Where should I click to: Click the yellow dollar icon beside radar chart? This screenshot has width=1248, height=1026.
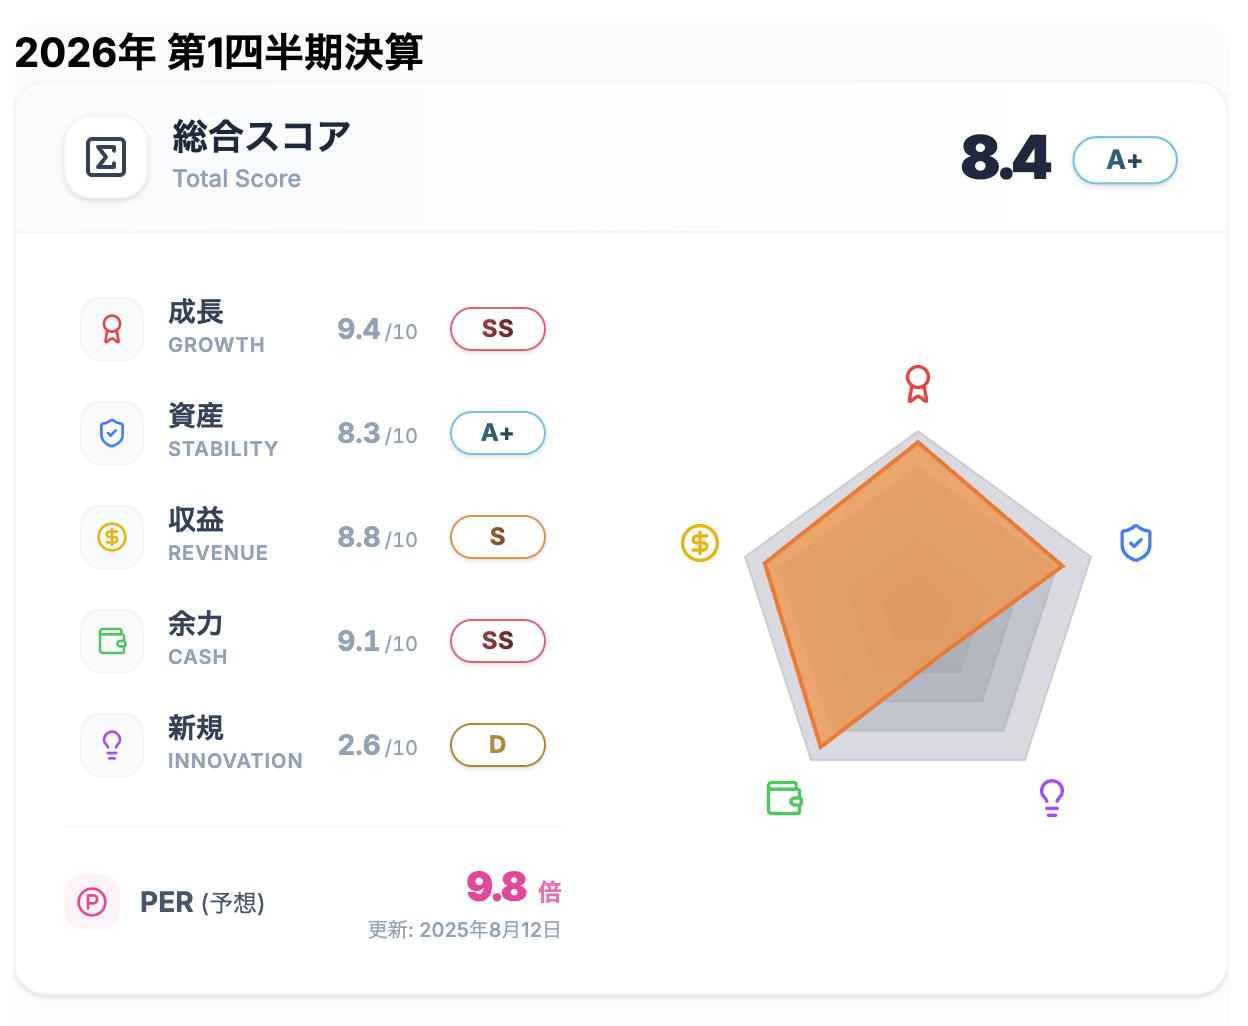(700, 543)
